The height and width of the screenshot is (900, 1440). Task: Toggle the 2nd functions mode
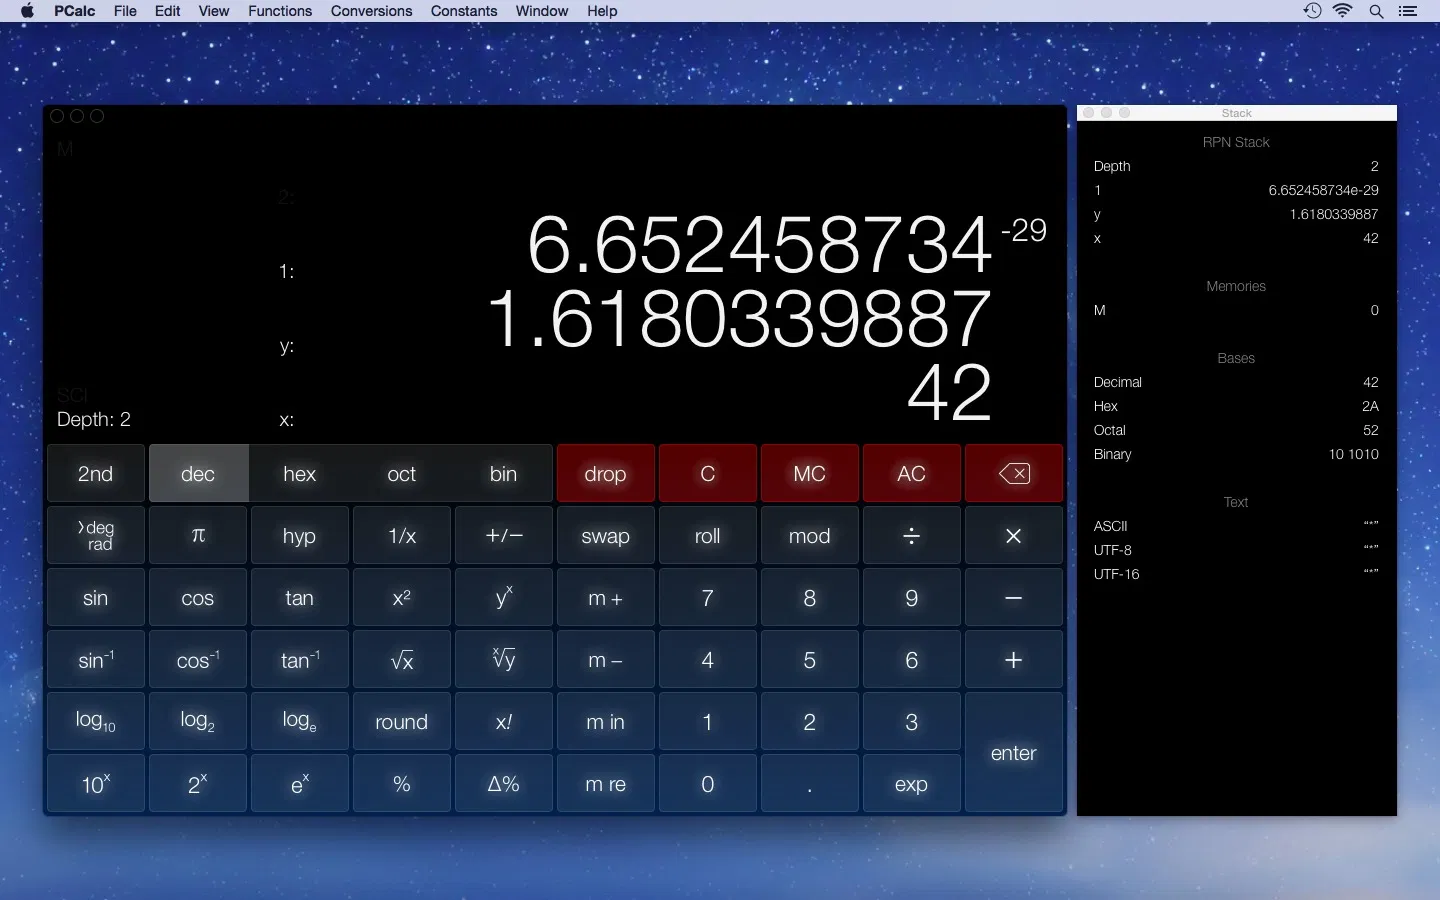pyautogui.click(x=95, y=473)
